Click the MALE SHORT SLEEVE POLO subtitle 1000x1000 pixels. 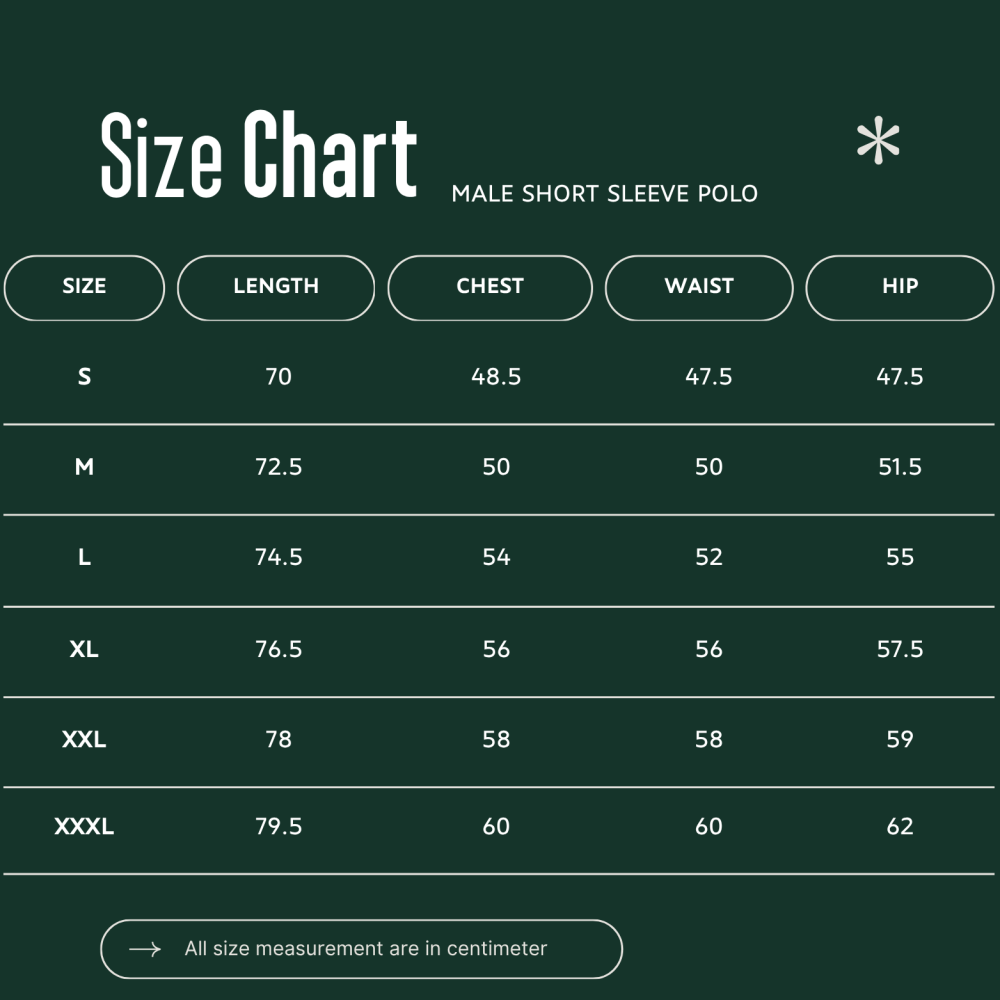(x=604, y=194)
